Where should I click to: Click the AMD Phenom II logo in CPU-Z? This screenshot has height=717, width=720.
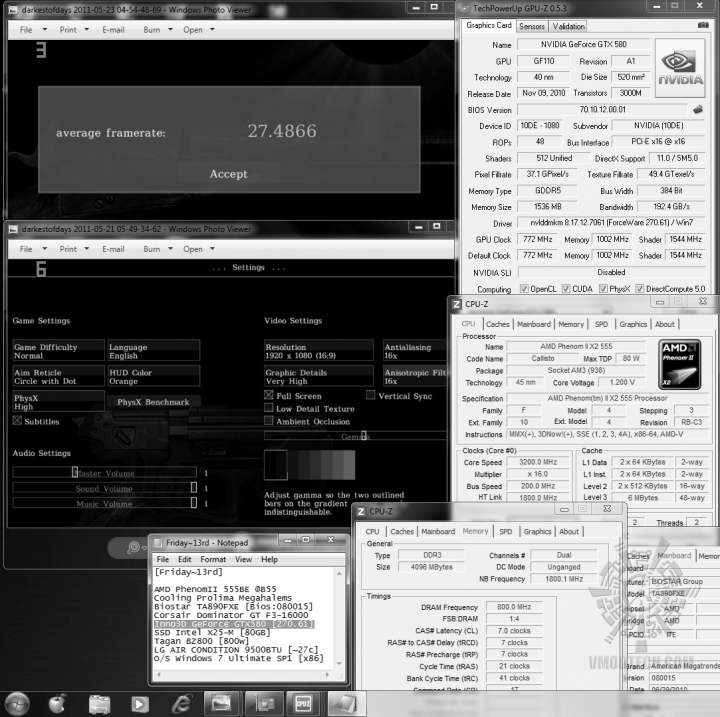click(x=680, y=364)
